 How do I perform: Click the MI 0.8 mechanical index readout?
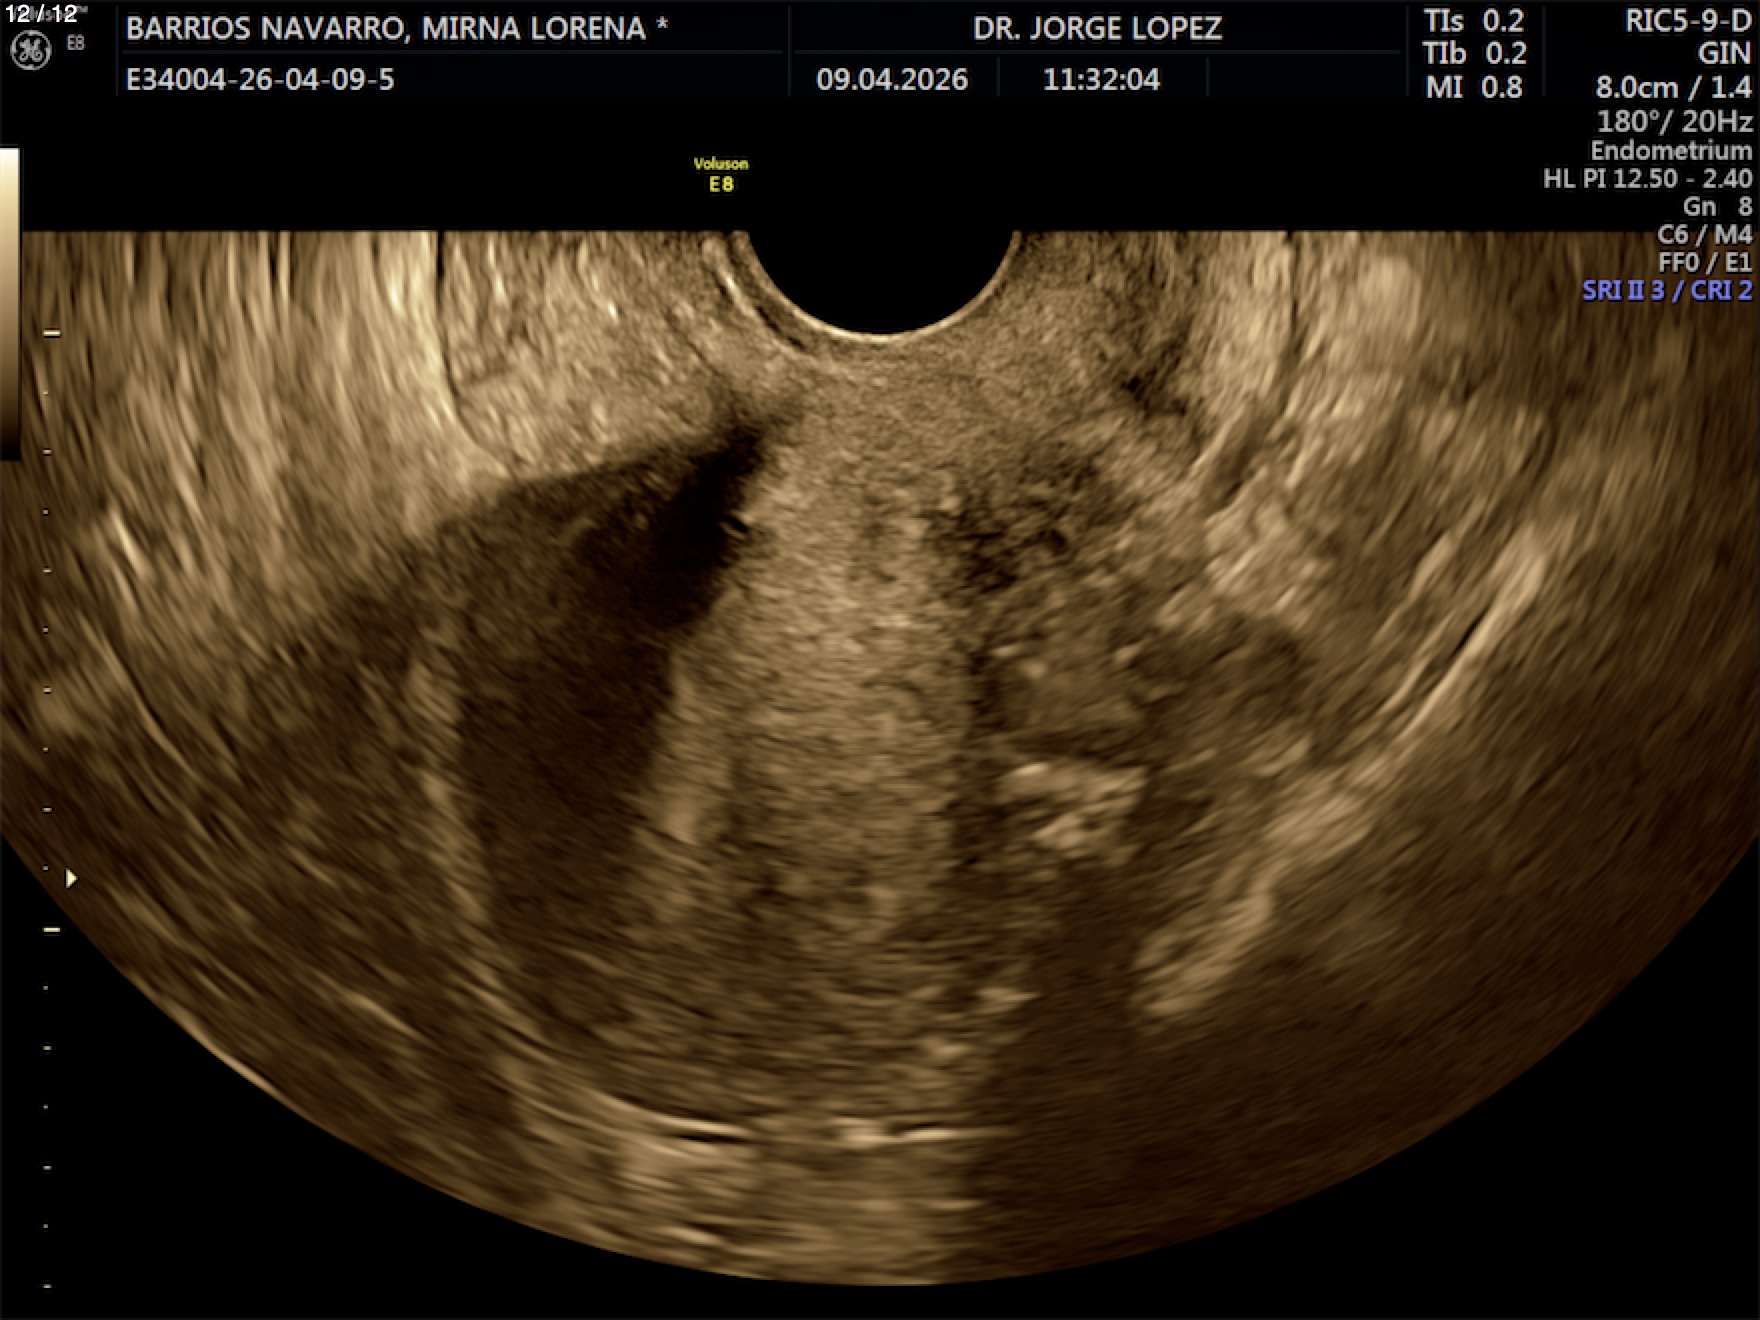(1474, 87)
